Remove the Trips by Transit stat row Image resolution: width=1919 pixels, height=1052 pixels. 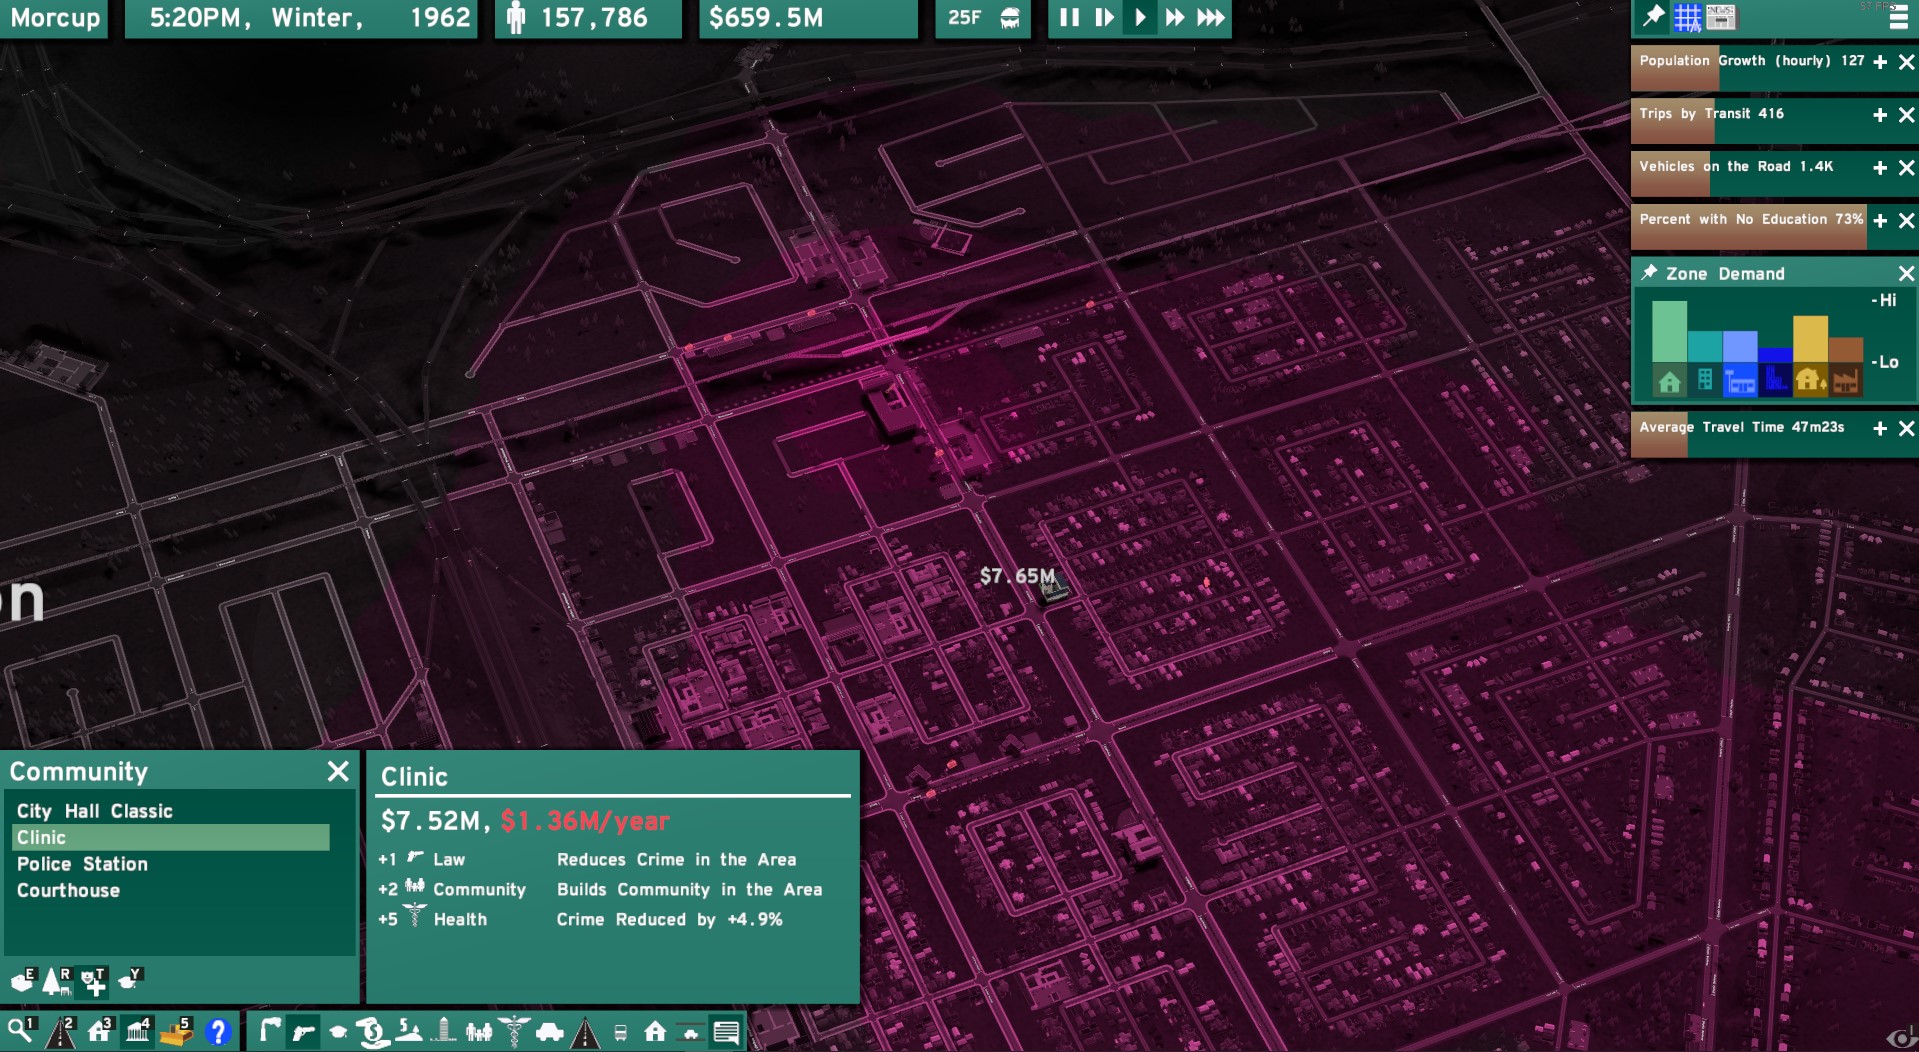(1907, 115)
